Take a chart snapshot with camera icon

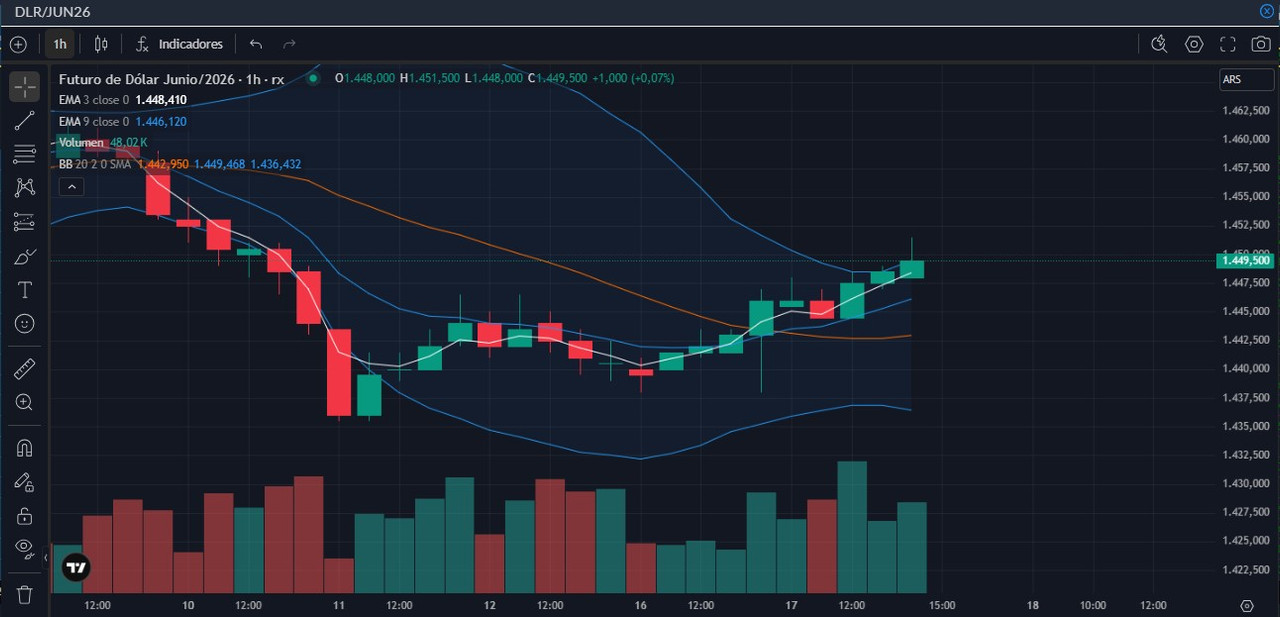1262,44
